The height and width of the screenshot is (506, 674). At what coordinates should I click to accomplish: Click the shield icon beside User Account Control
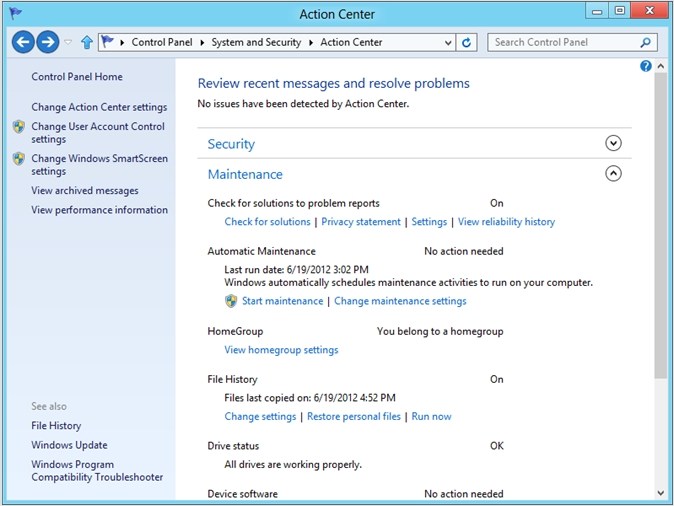(18, 126)
